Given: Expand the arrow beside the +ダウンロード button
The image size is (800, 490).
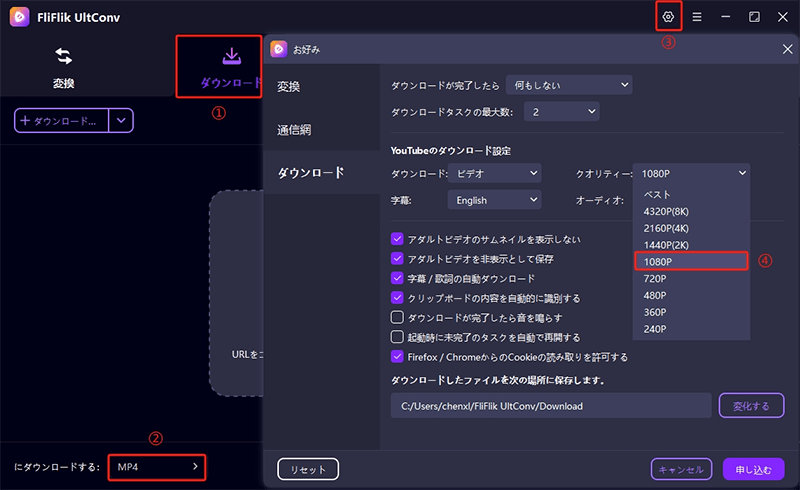Looking at the screenshot, I should click(x=121, y=121).
